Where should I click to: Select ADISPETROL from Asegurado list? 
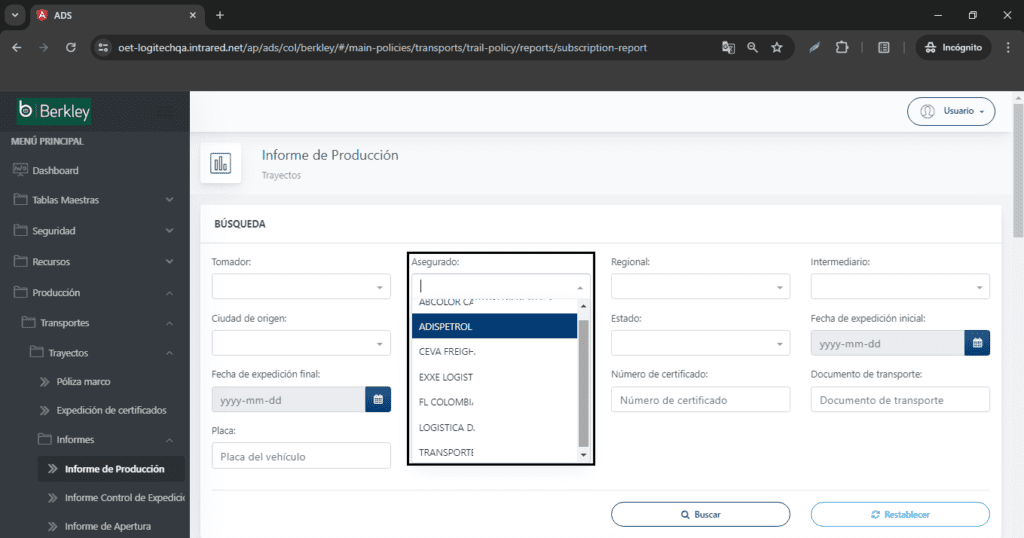pyautogui.click(x=494, y=326)
